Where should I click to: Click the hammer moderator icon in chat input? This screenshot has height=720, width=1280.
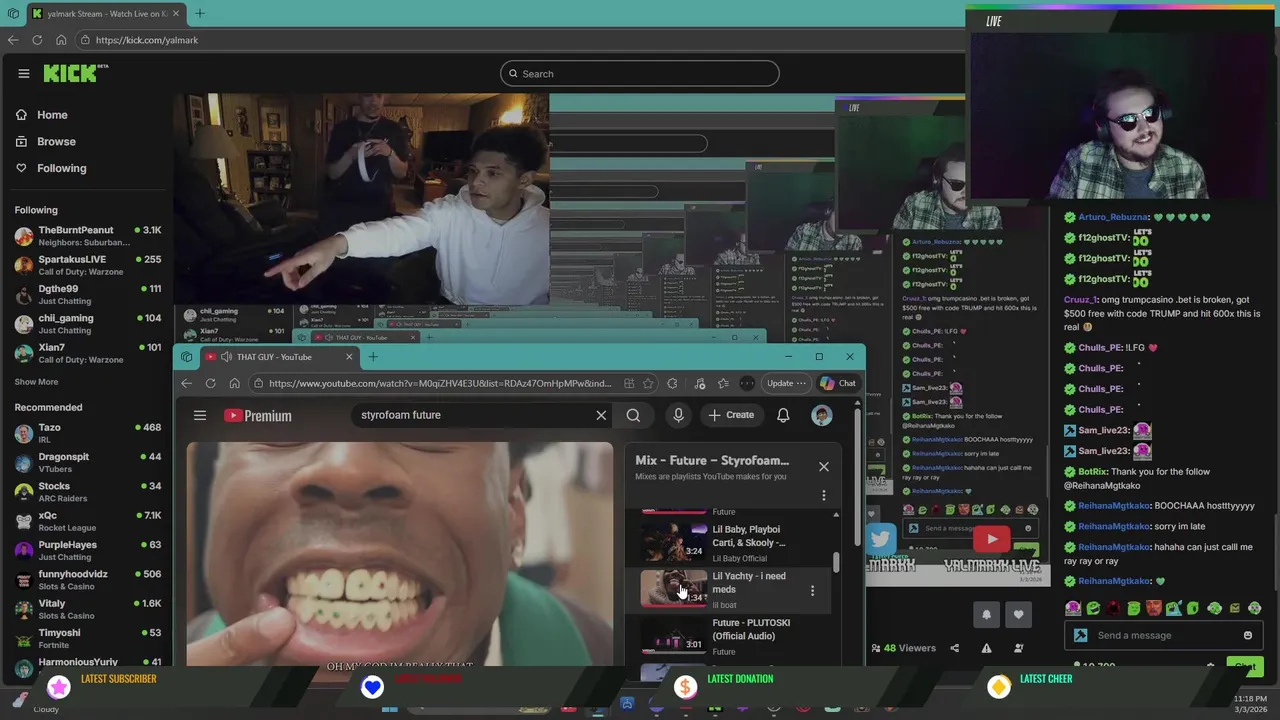click(x=1080, y=635)
